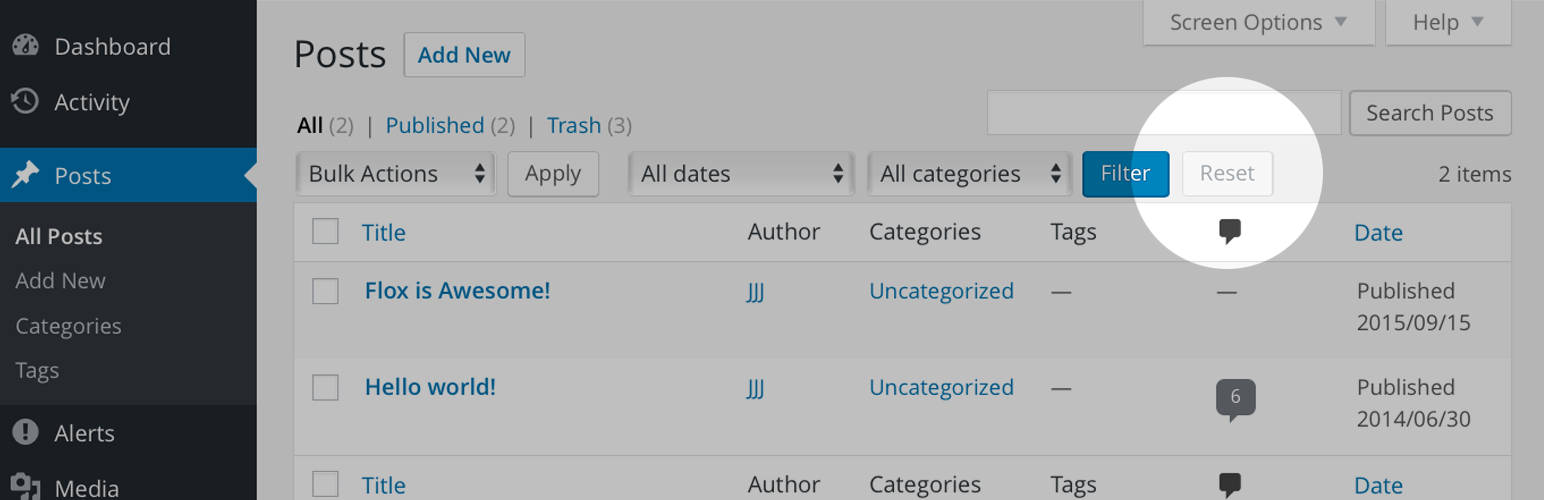Open the 6 comments bubble on Hello world!
1544x500 pixels.
(x=1235, y=398)
